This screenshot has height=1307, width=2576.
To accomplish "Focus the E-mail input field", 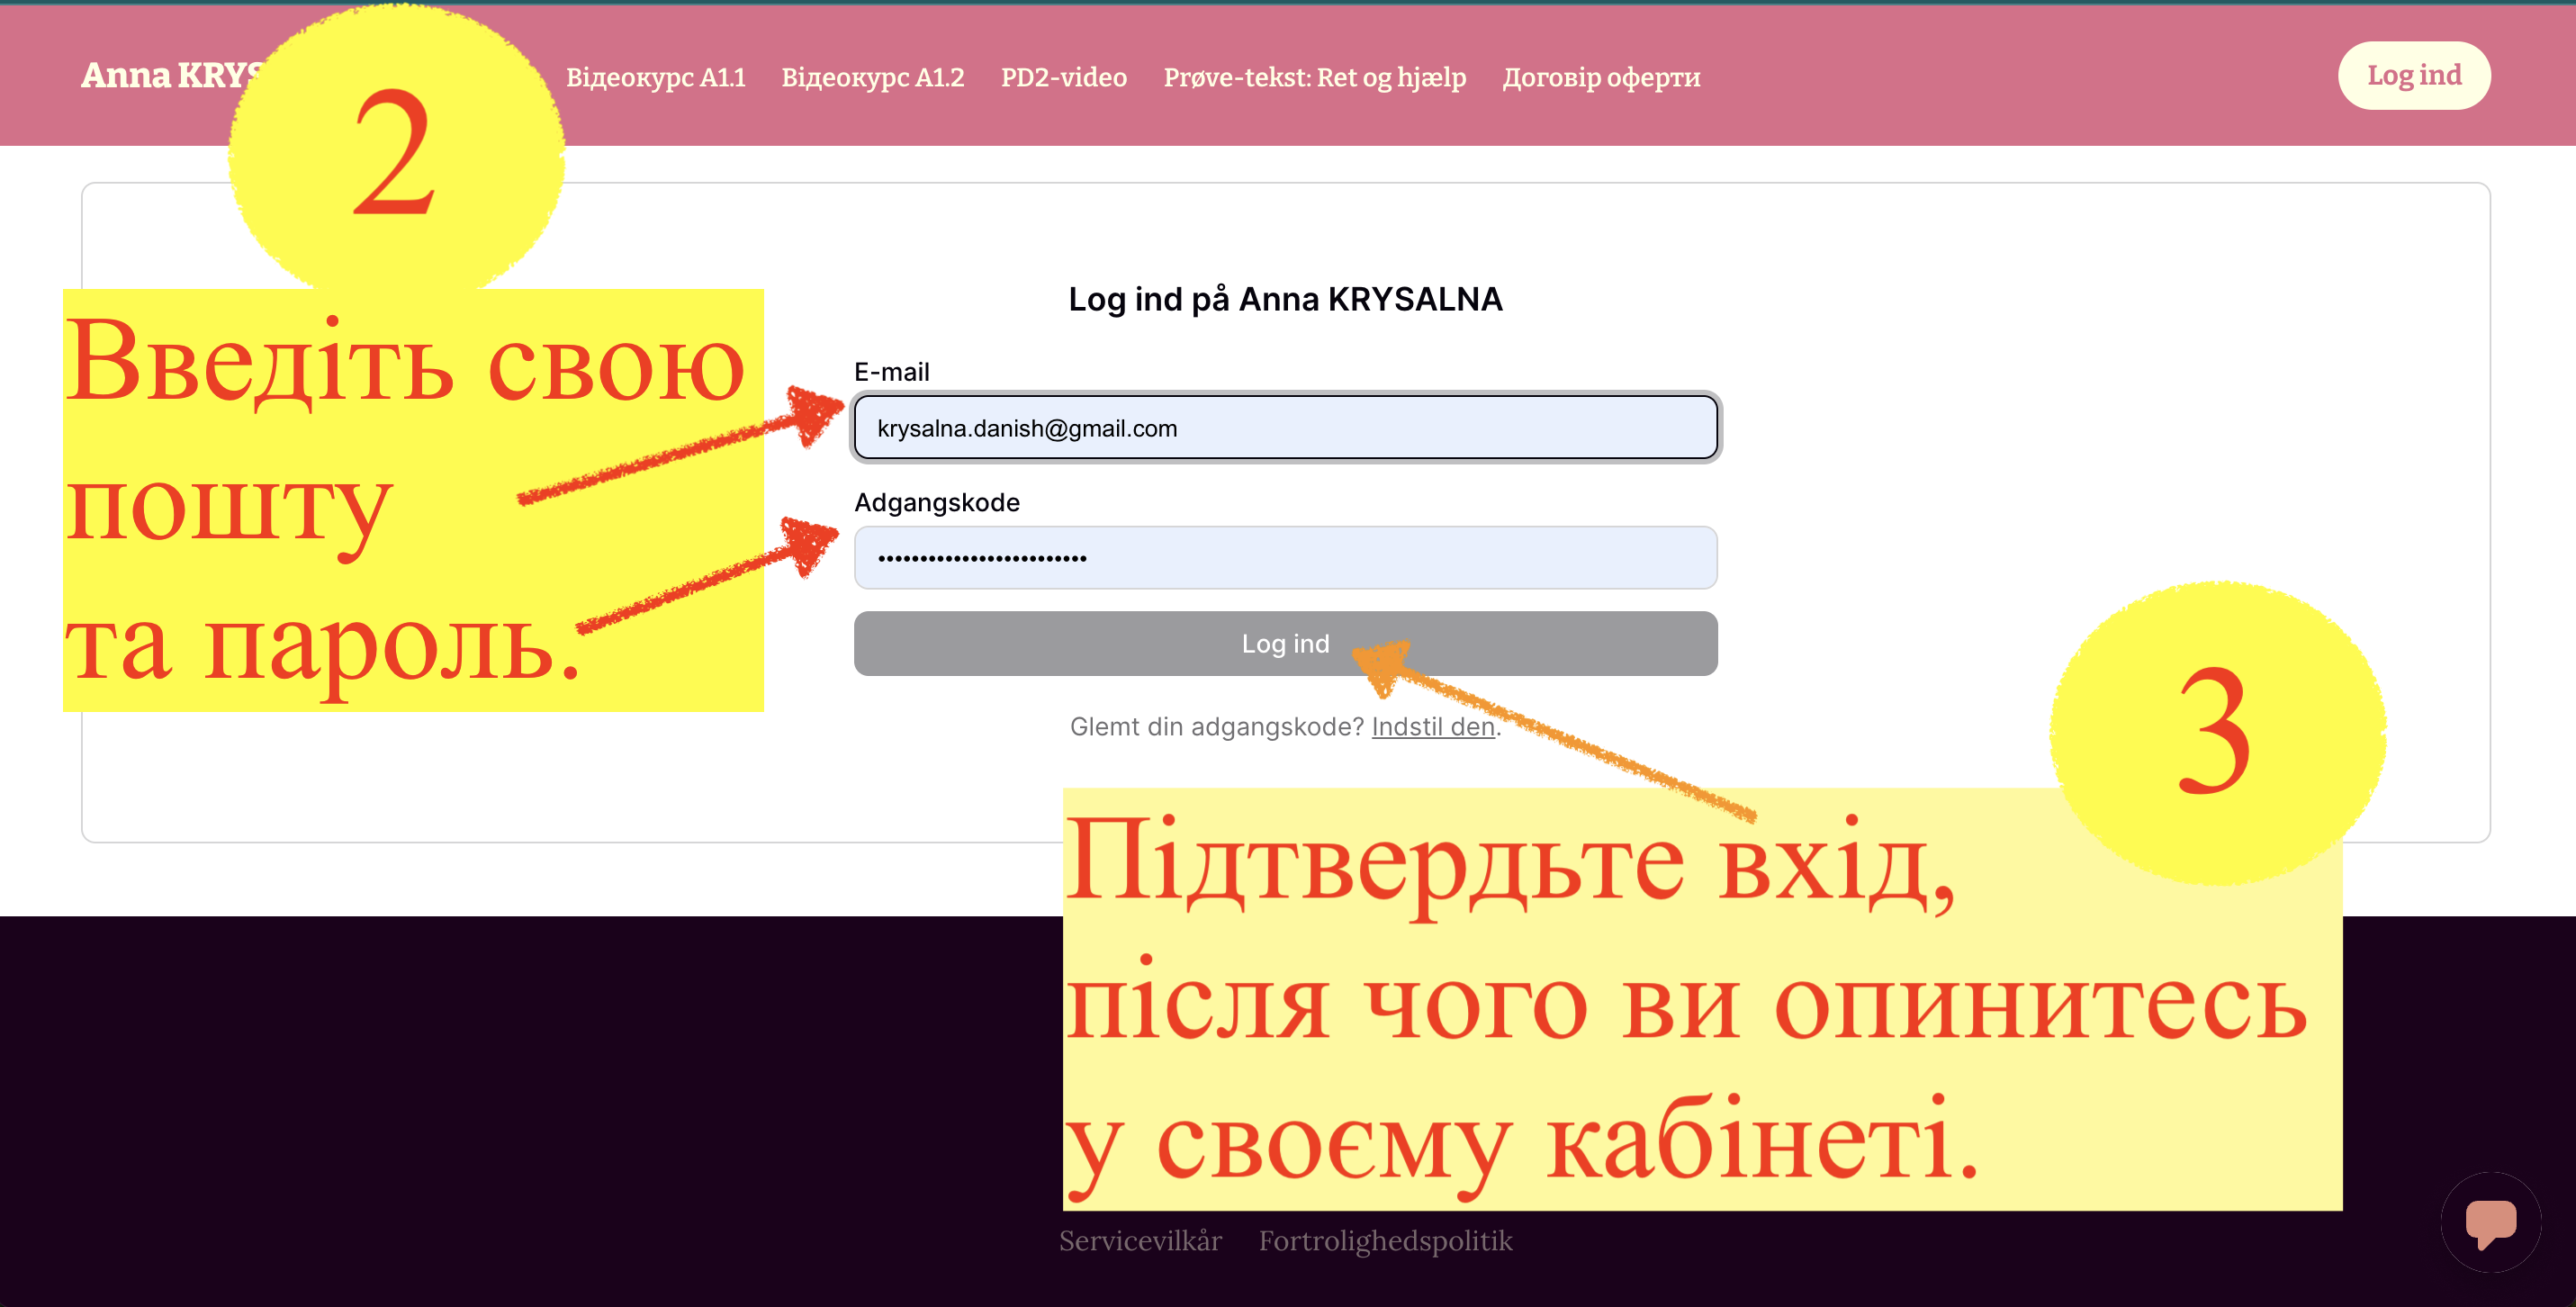I will pyautogui.click(x=1285, y=428).
